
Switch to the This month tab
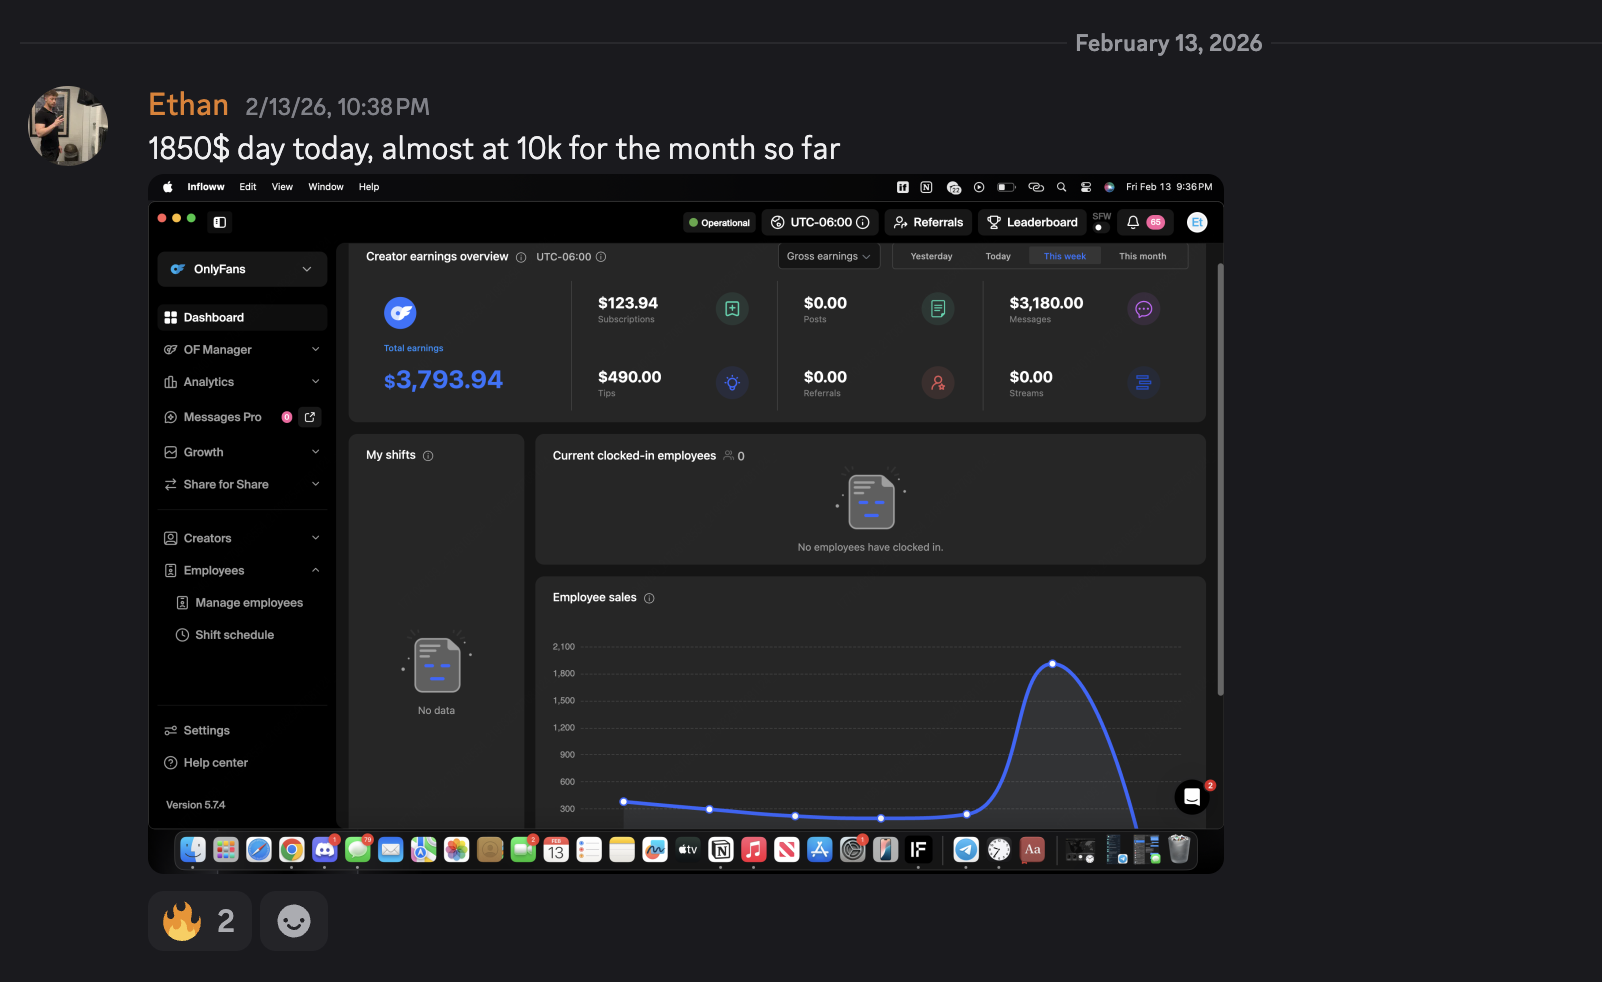1142,256
